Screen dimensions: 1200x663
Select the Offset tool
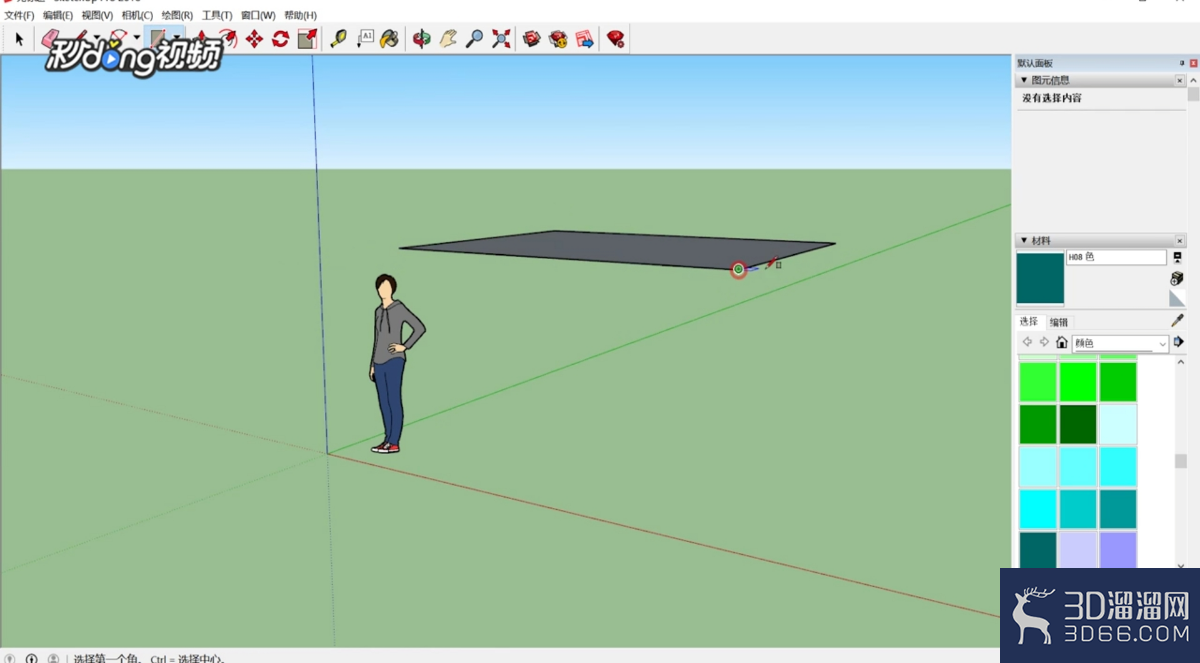tap(229, 39)
